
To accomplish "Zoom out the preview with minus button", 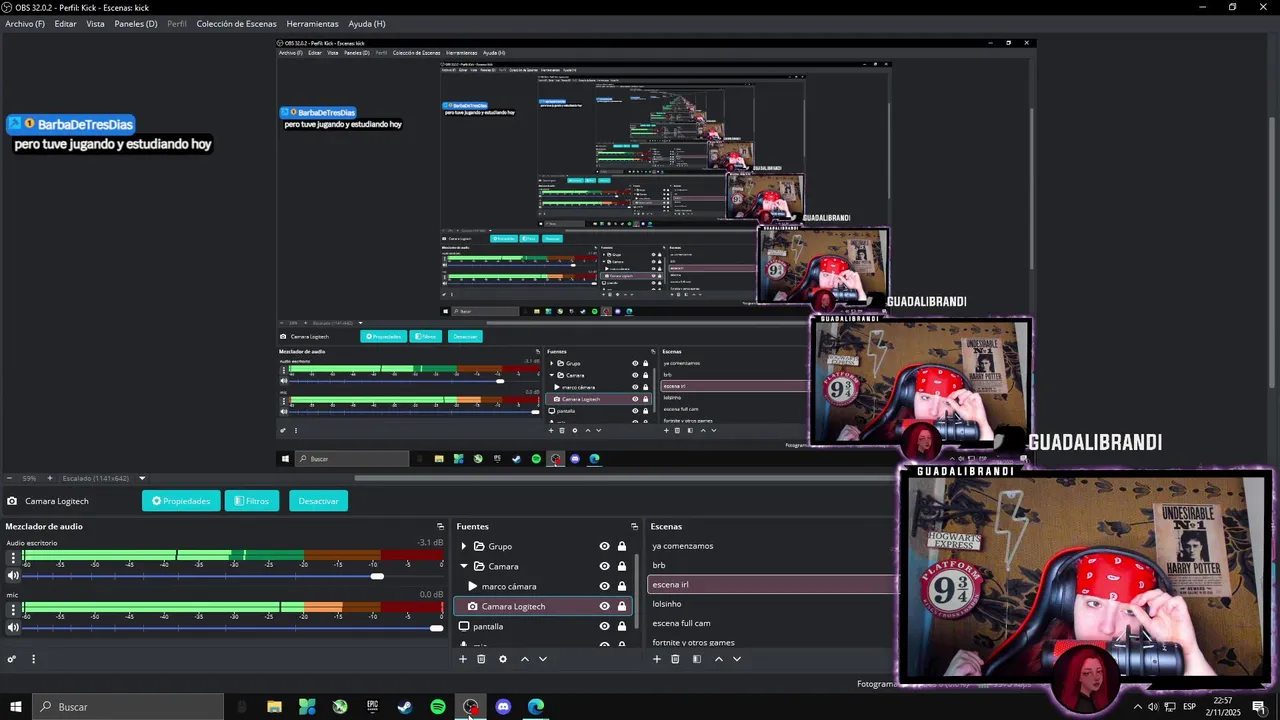I will pos(9,478).
